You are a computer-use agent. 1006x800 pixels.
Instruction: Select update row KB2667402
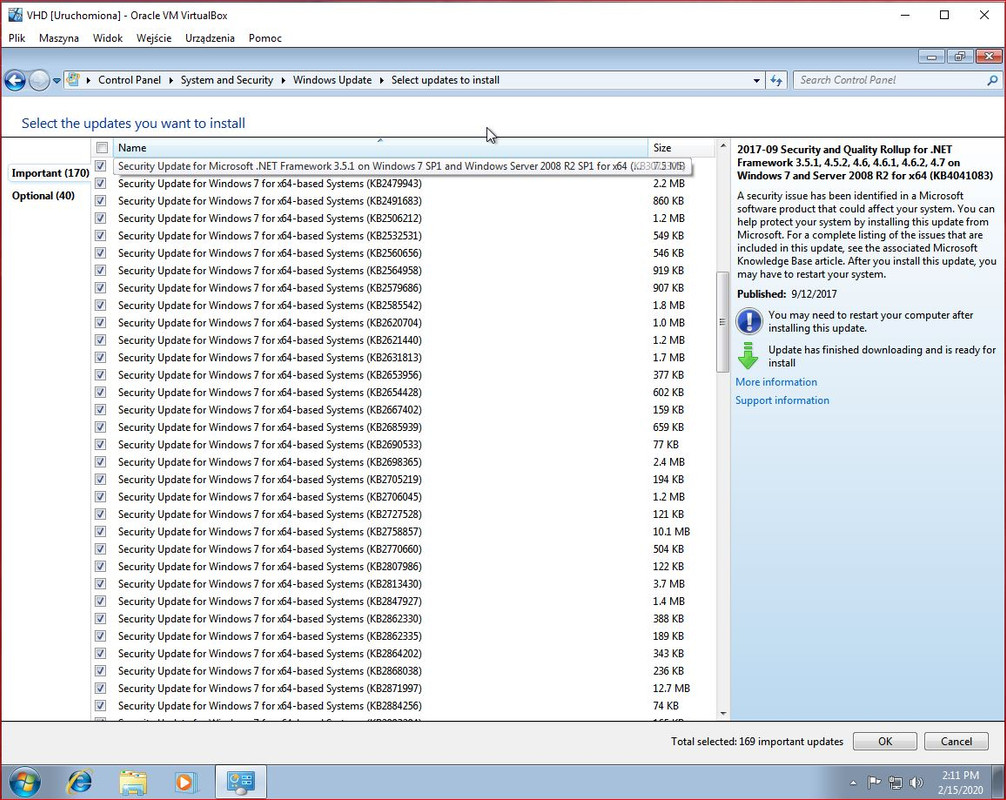404,409
